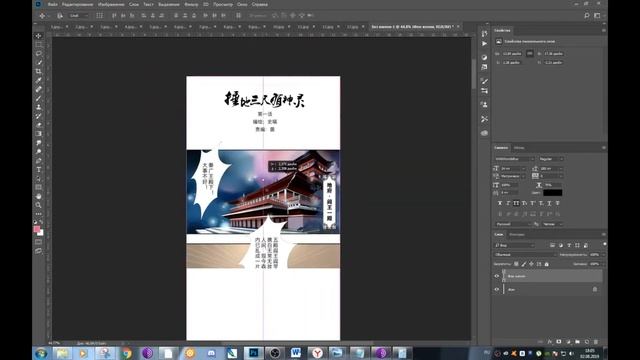This screenshot has height=360, width=640.
Task: Open the Изображение menu
Action: 111,4
